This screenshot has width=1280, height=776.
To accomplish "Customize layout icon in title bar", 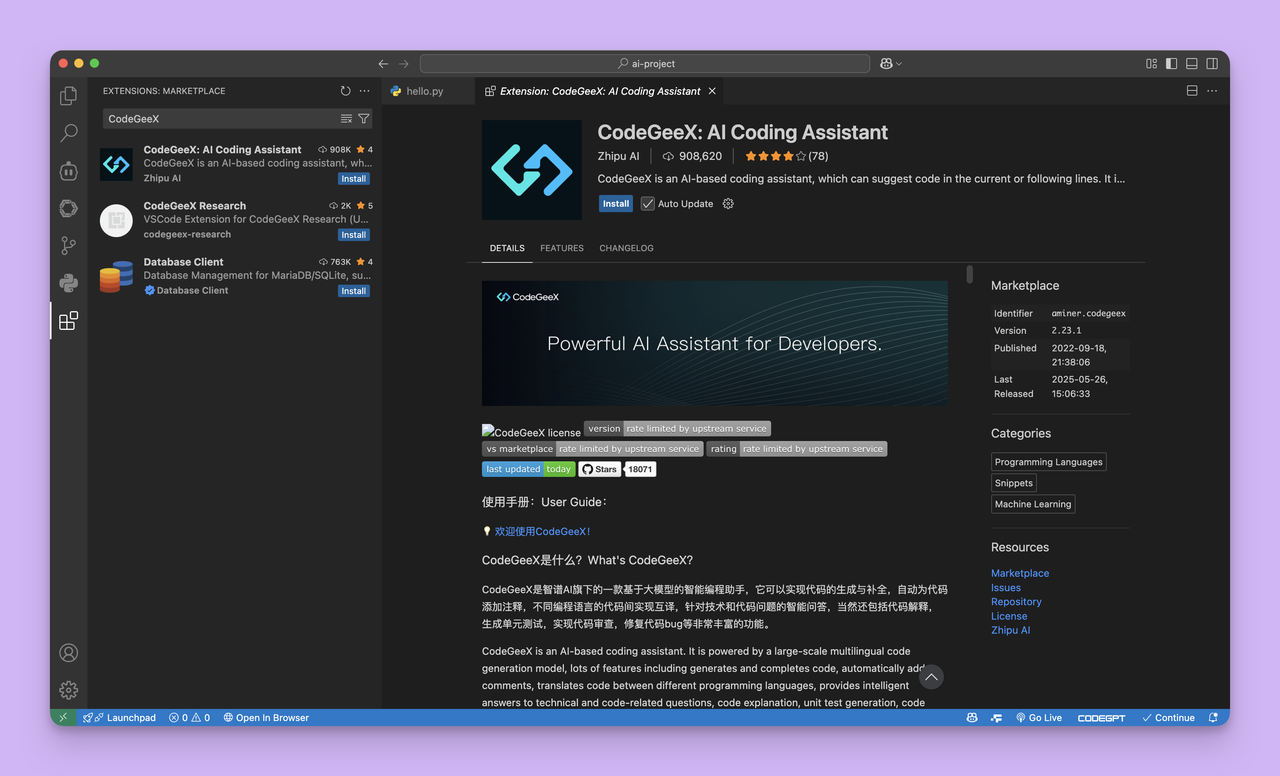I will click(x=1151, y=63).
